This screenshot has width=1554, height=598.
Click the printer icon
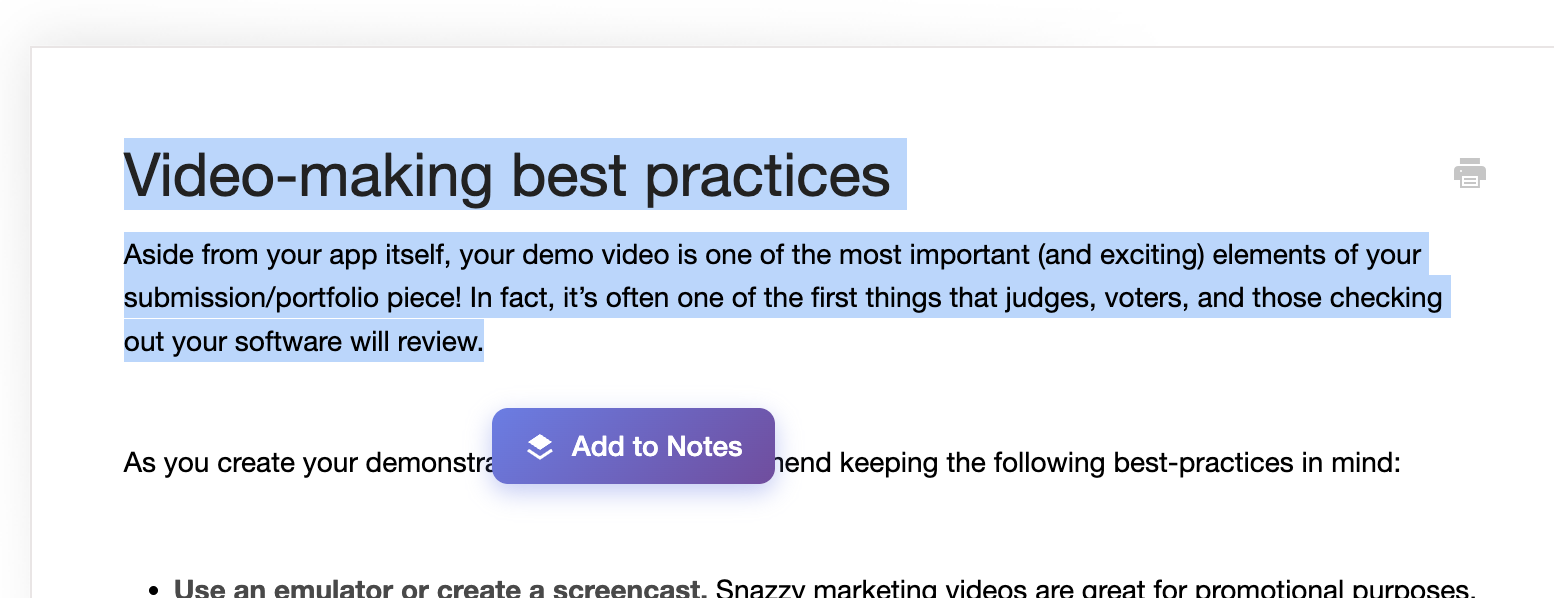pyautogui.click(x=1469, y=173)
